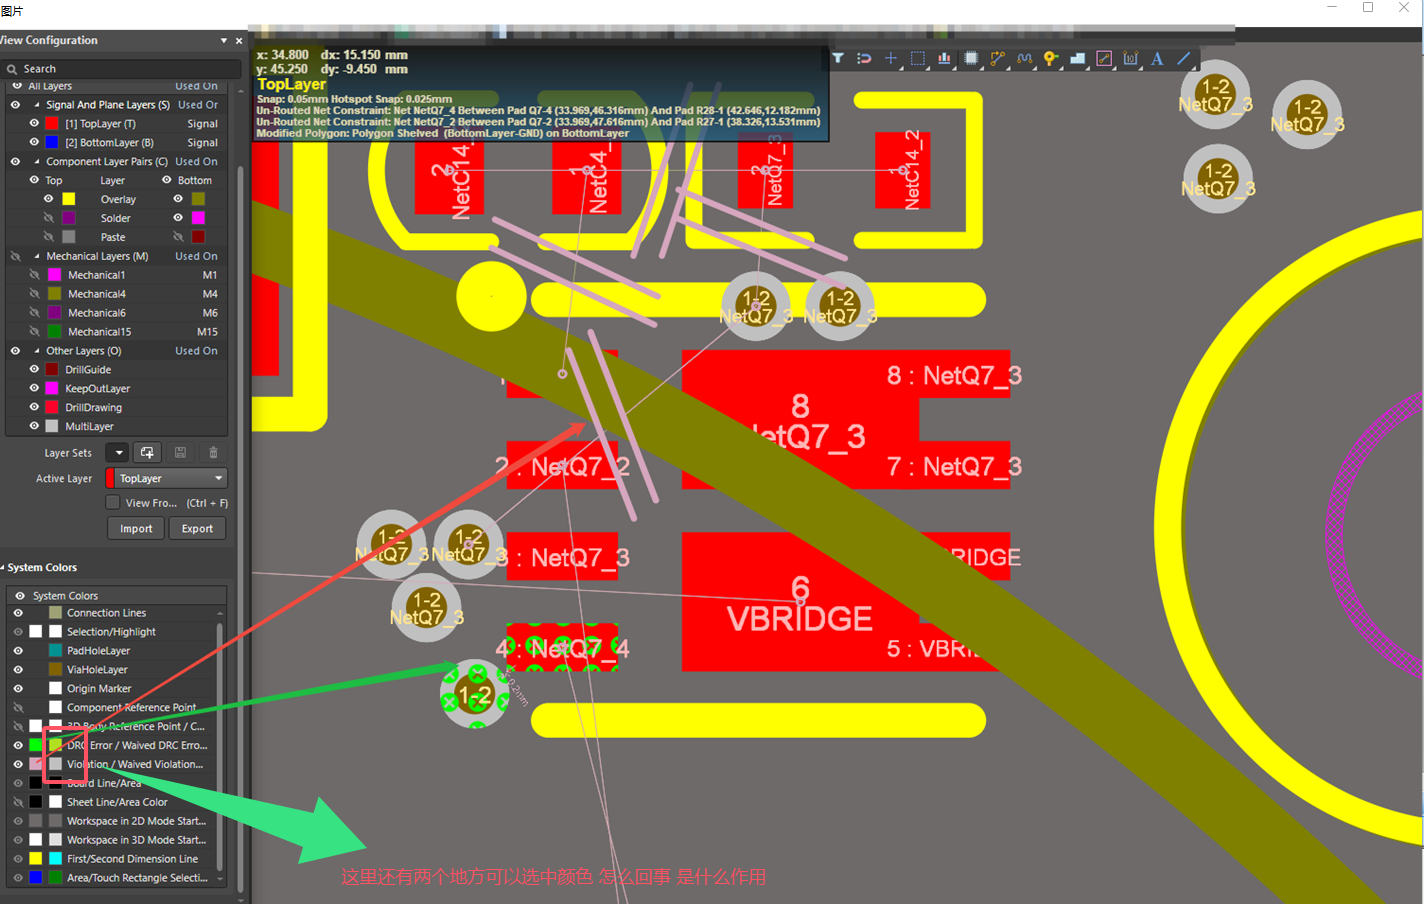The height and width of the screenshot is (904, 1424).
Task: Toggle visibility of Connection Lines
Action: (18, 613)
